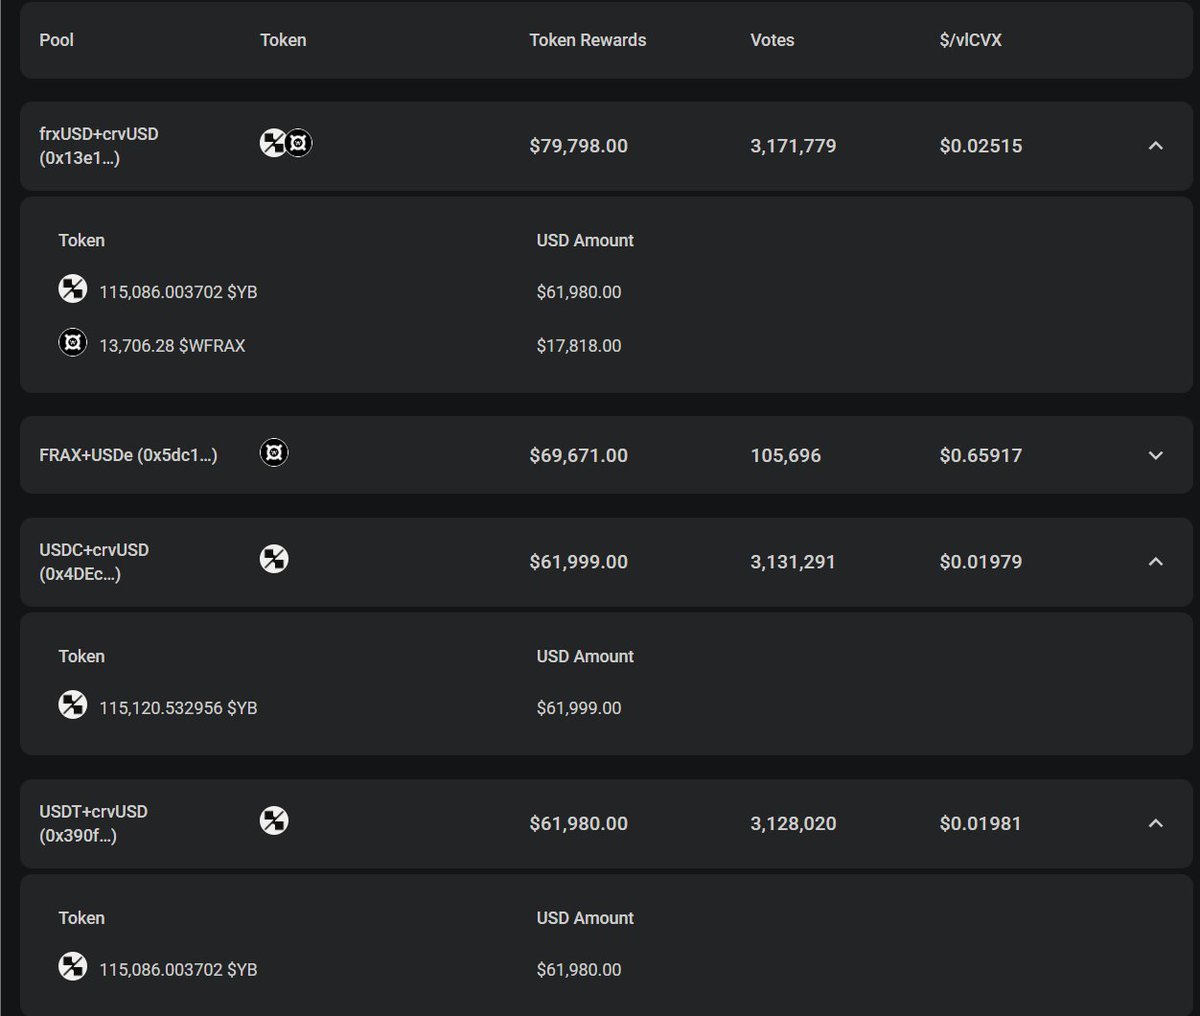
Task: Click the Token Rewards column header
Action: 587,40
